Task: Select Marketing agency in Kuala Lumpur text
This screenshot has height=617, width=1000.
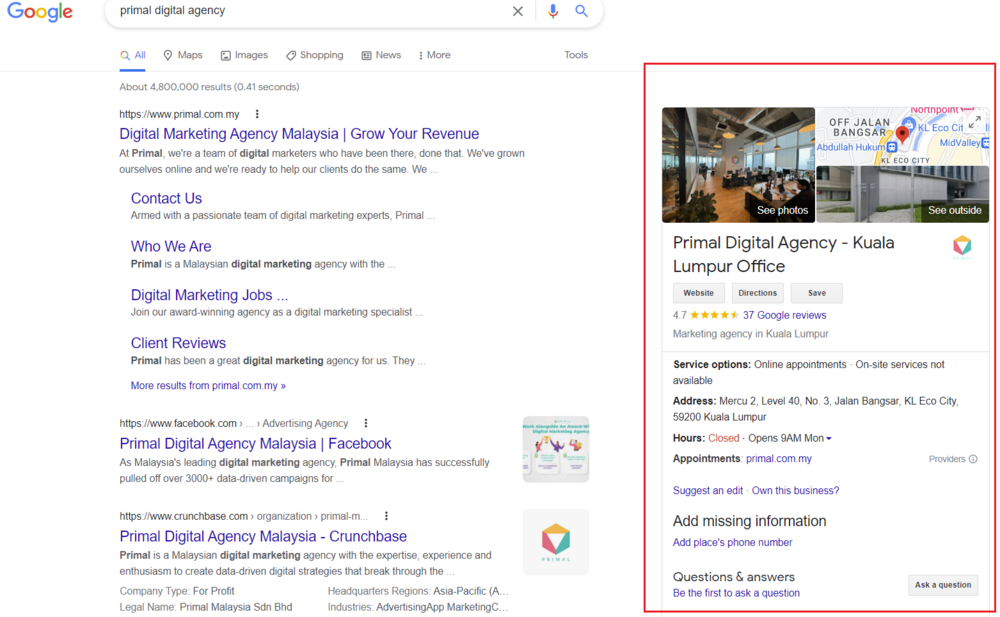Action: [751, 334]
